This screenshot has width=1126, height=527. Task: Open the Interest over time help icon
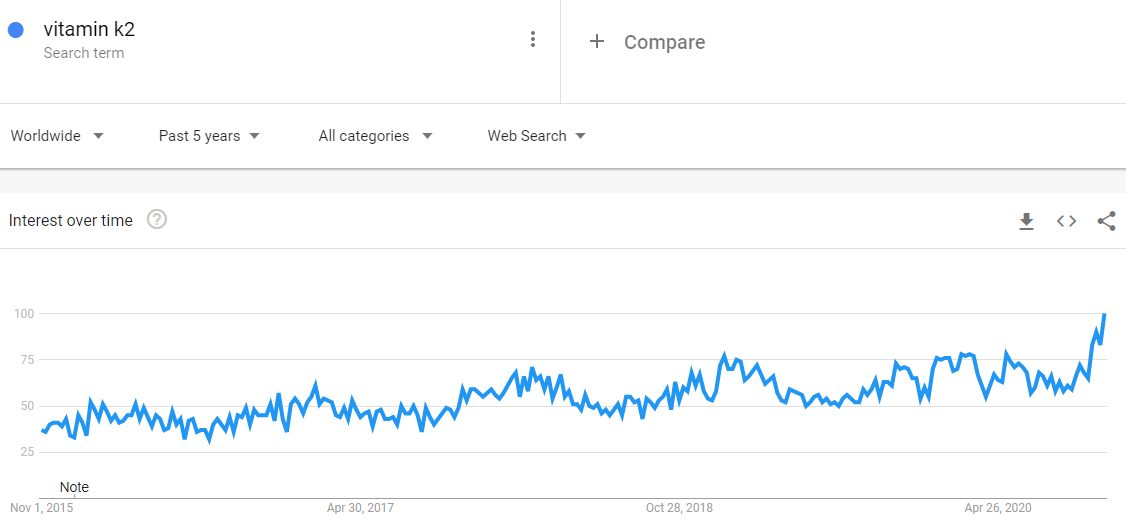pos(157,220)
